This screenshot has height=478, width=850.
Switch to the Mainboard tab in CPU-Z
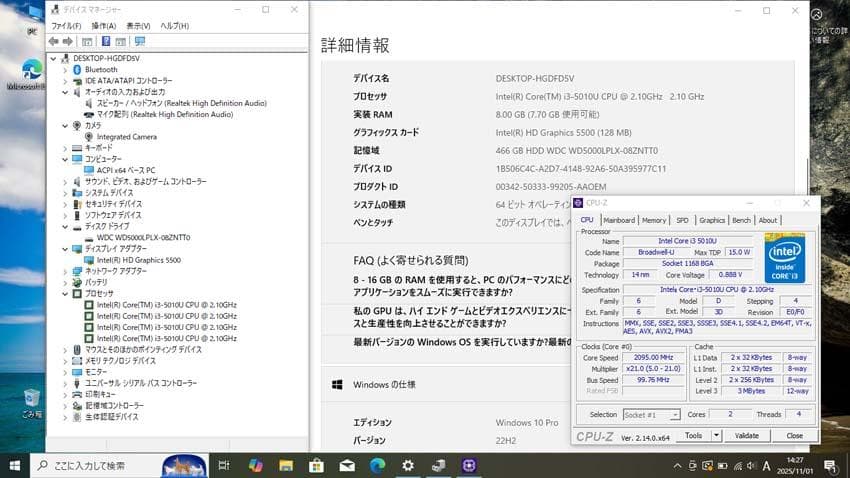(x=619, y=220)
